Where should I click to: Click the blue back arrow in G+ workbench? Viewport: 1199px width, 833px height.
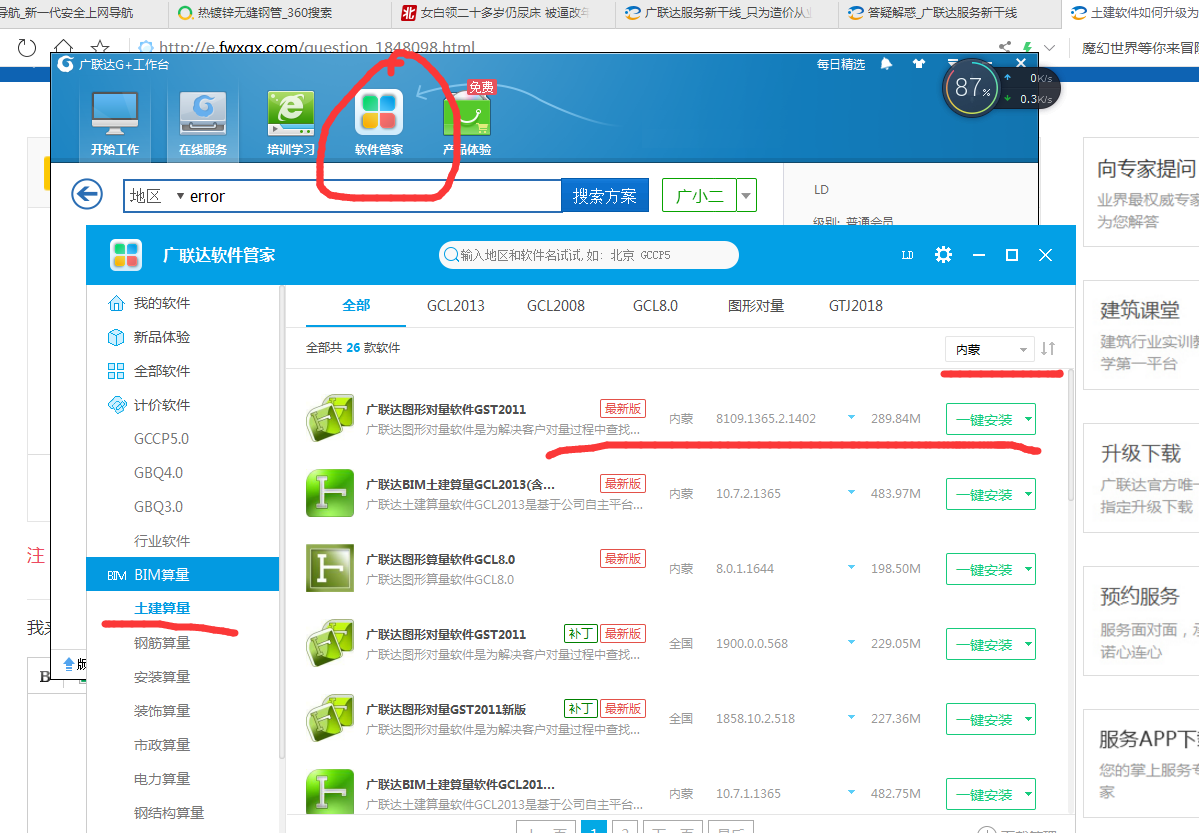tap(87, 194)
